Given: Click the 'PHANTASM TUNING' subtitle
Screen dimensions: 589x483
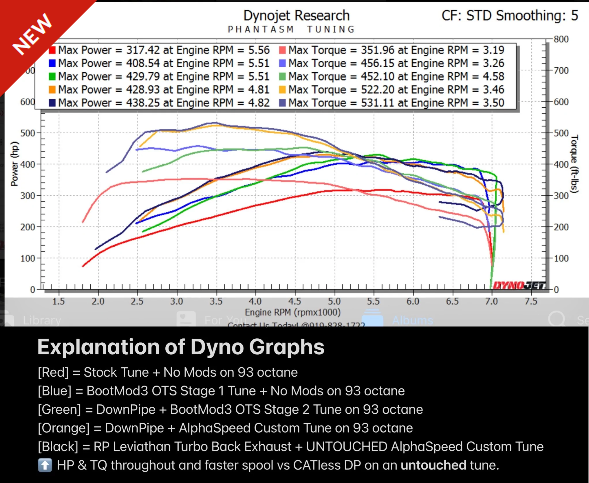Looking at the screenshot, I should click(x=291, y=29).
